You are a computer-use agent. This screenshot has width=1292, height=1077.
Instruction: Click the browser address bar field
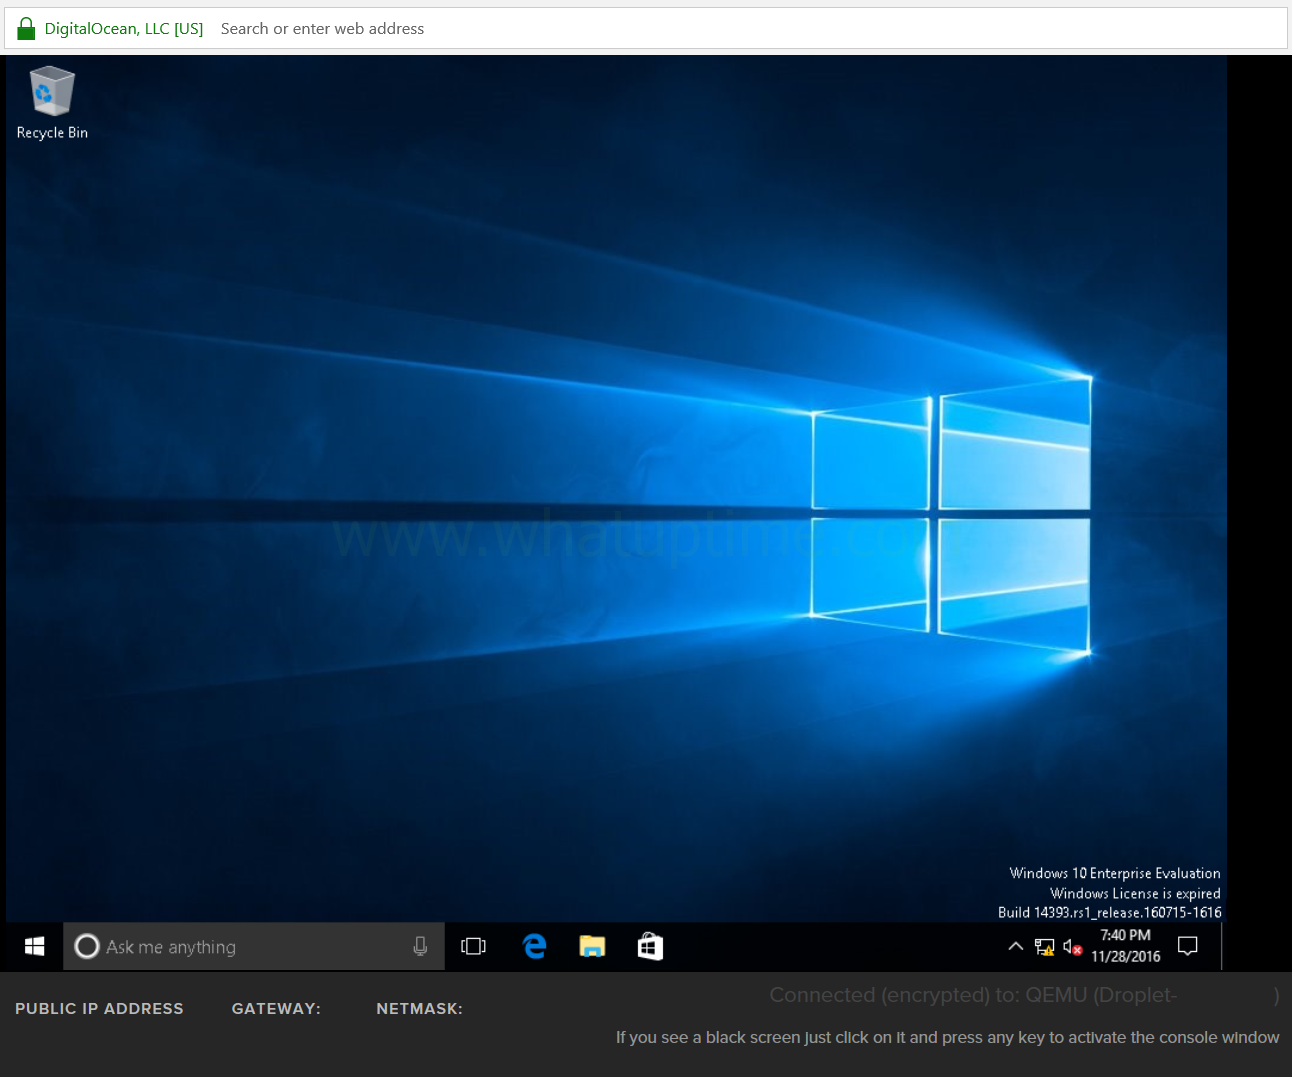pyautogui.click(x=750, y=29)
